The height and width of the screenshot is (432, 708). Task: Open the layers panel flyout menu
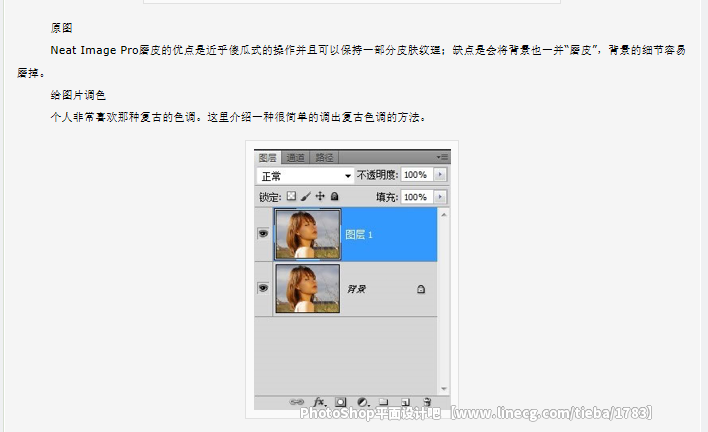click(x=442, y=157)
